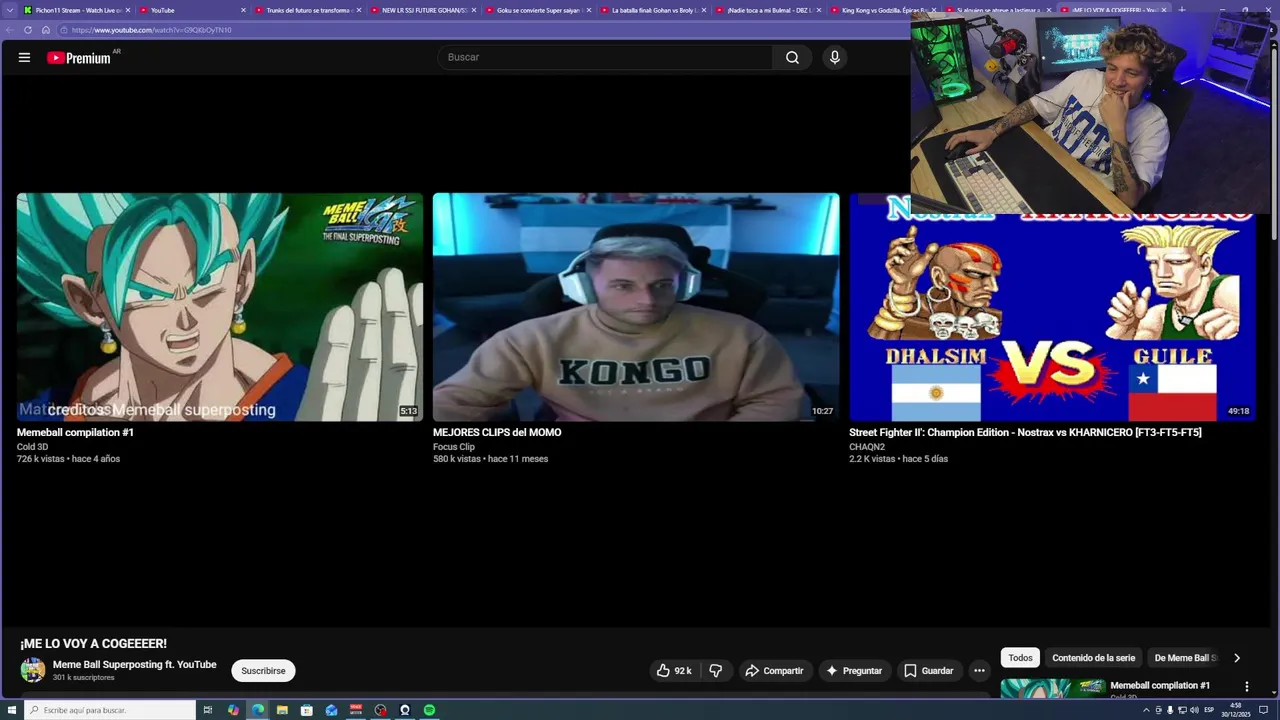Click the white-ring taskbar app icon
1280x720 pixels.
point(405,710)
